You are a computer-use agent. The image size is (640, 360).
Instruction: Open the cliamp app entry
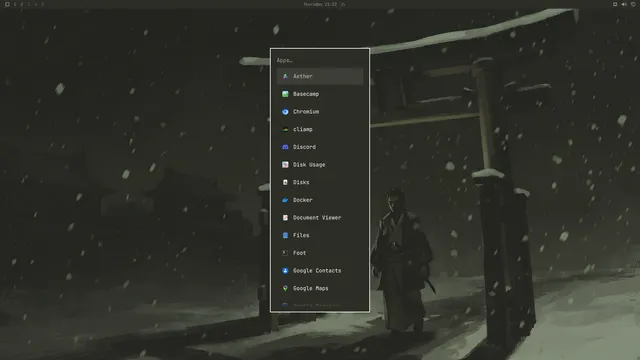(320, 129)
